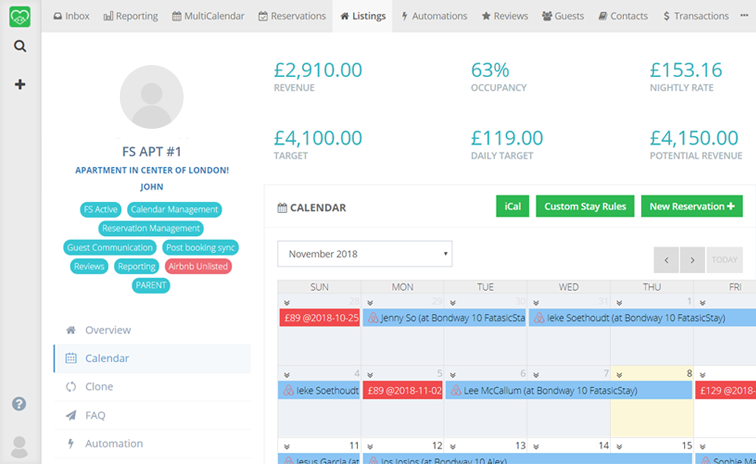Click the plus add icon in sidebar

pos(20,84)
